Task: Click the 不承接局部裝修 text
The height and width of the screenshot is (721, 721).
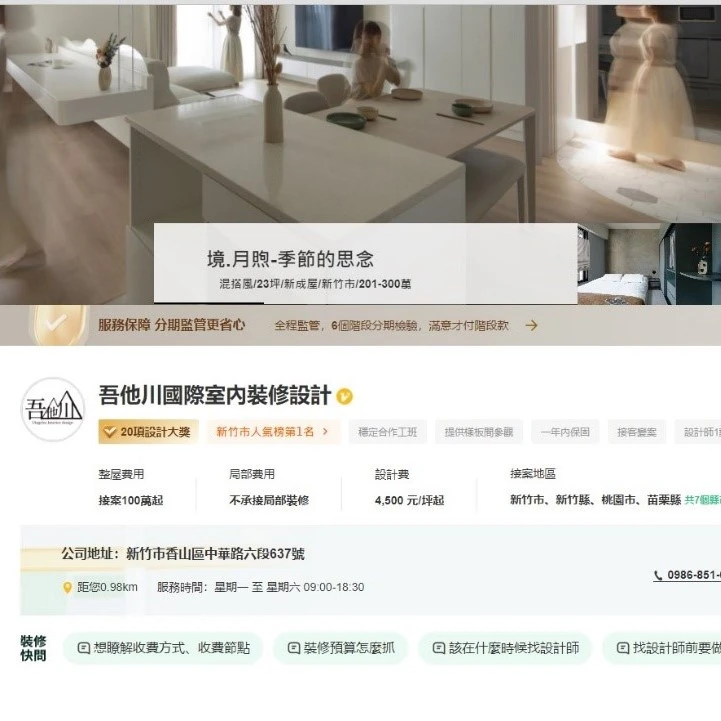Action: tap(269, 500)
